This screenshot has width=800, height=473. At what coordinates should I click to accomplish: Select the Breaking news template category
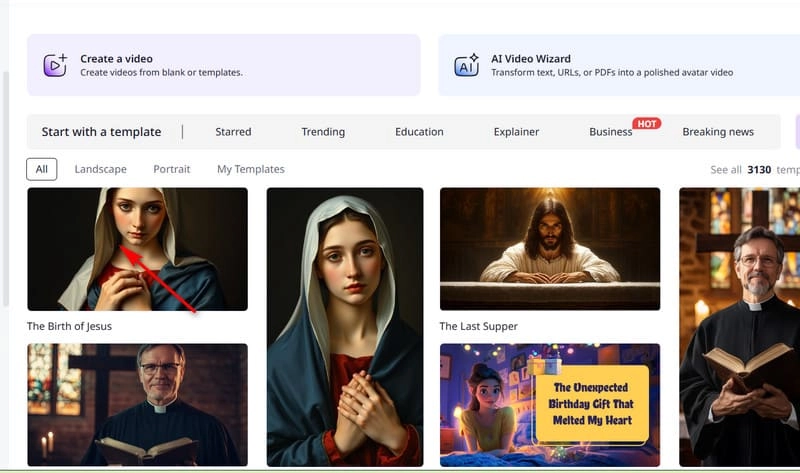click(718, 132)
